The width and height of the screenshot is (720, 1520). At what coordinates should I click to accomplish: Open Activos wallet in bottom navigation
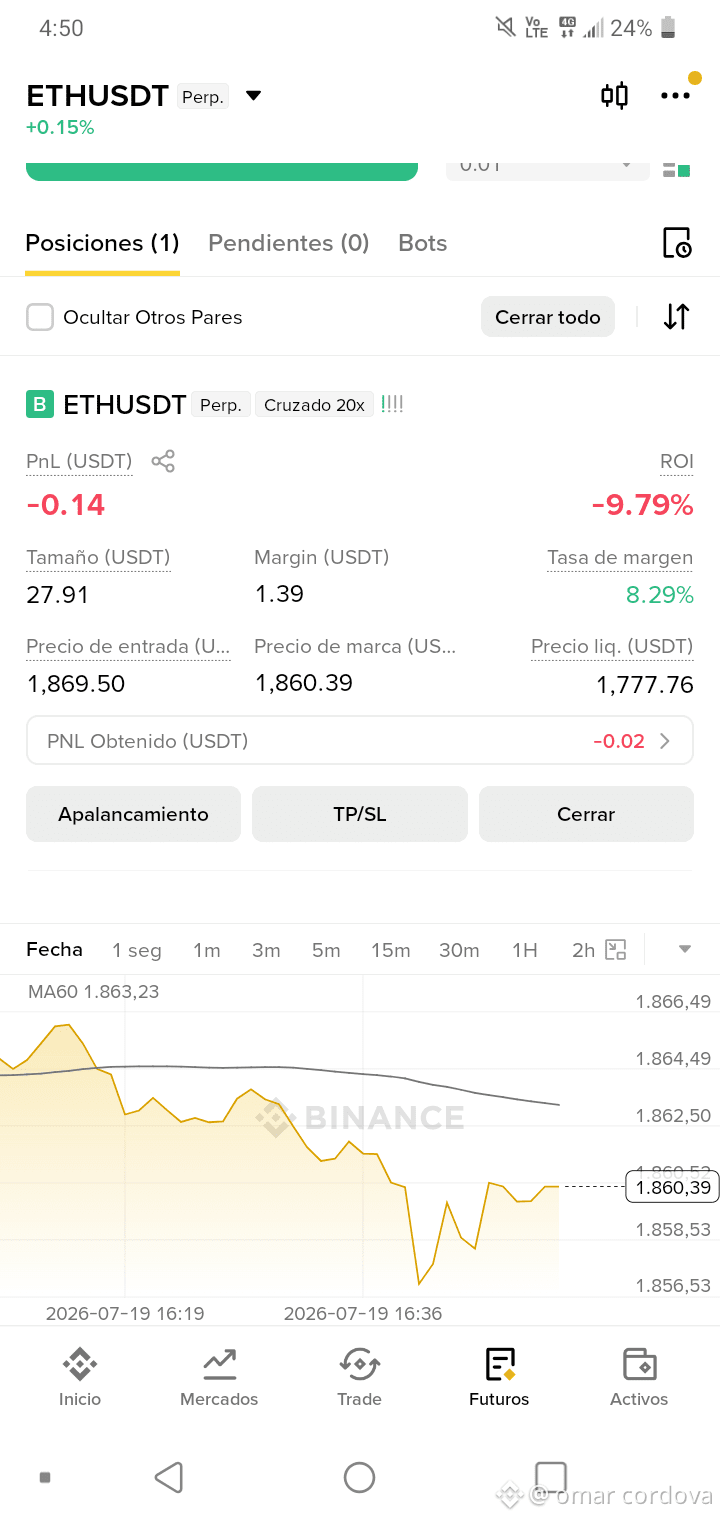tap(639, 1378)
